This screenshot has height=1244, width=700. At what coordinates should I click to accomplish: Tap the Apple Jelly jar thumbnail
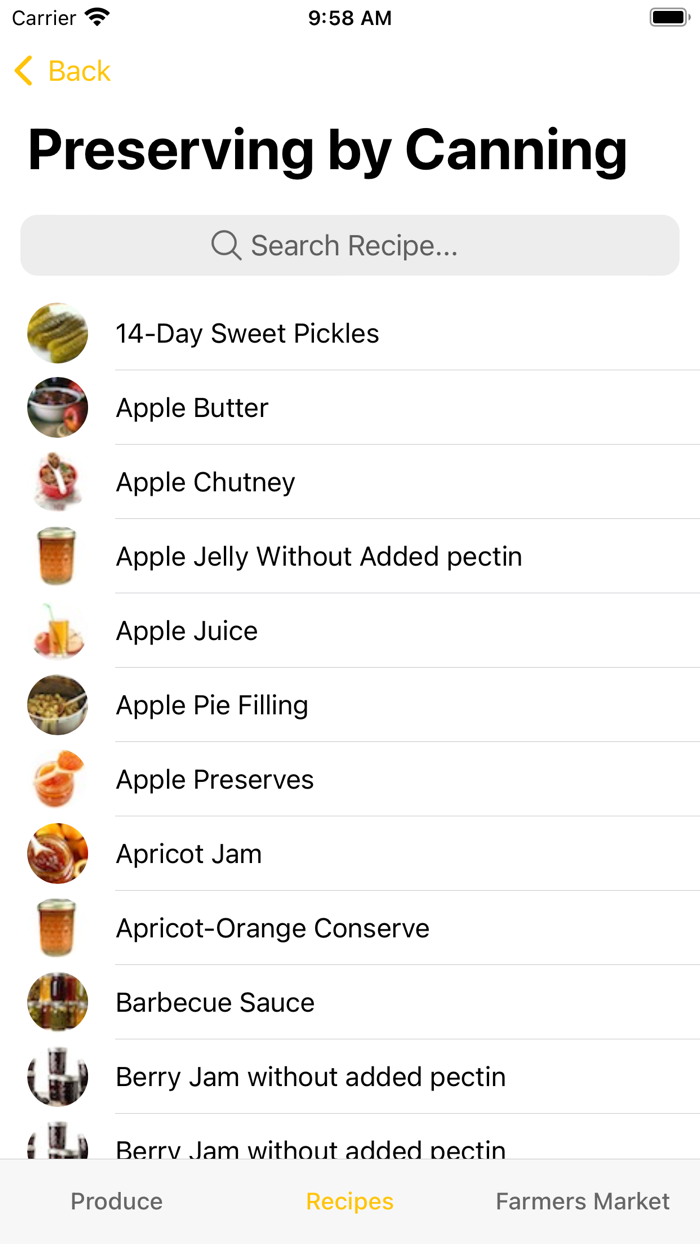click(x=57, y=556)
